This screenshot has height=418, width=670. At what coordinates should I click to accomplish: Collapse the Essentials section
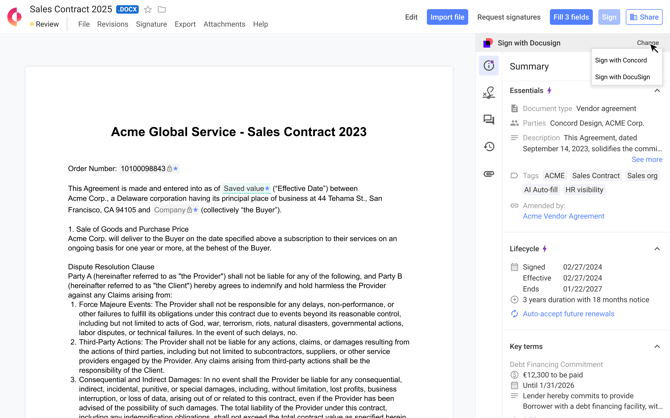(x=657, y=91)
